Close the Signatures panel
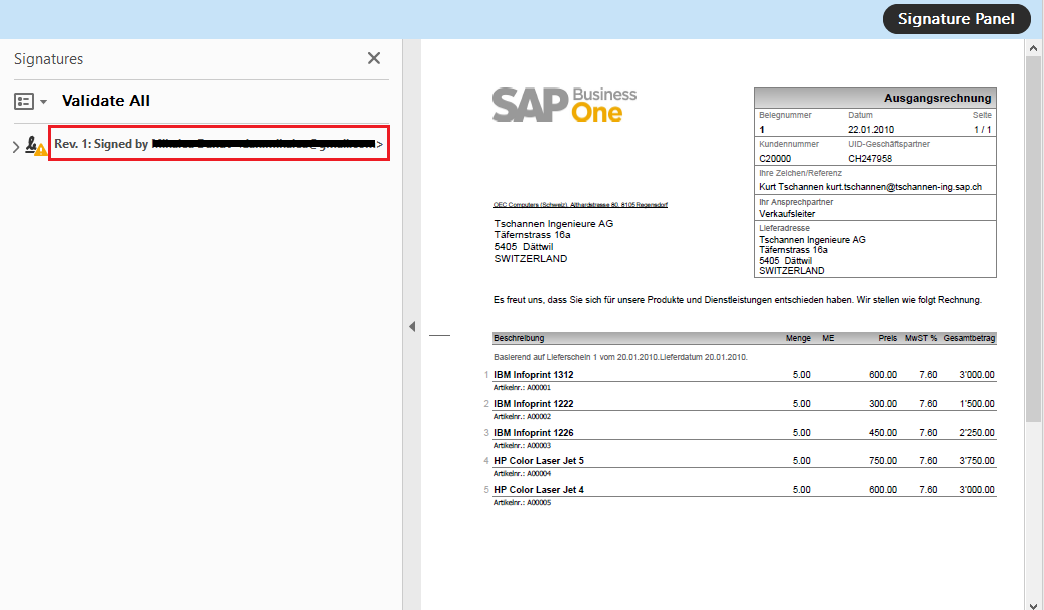This screenshot has width=1044, height=610. [374, 59]
